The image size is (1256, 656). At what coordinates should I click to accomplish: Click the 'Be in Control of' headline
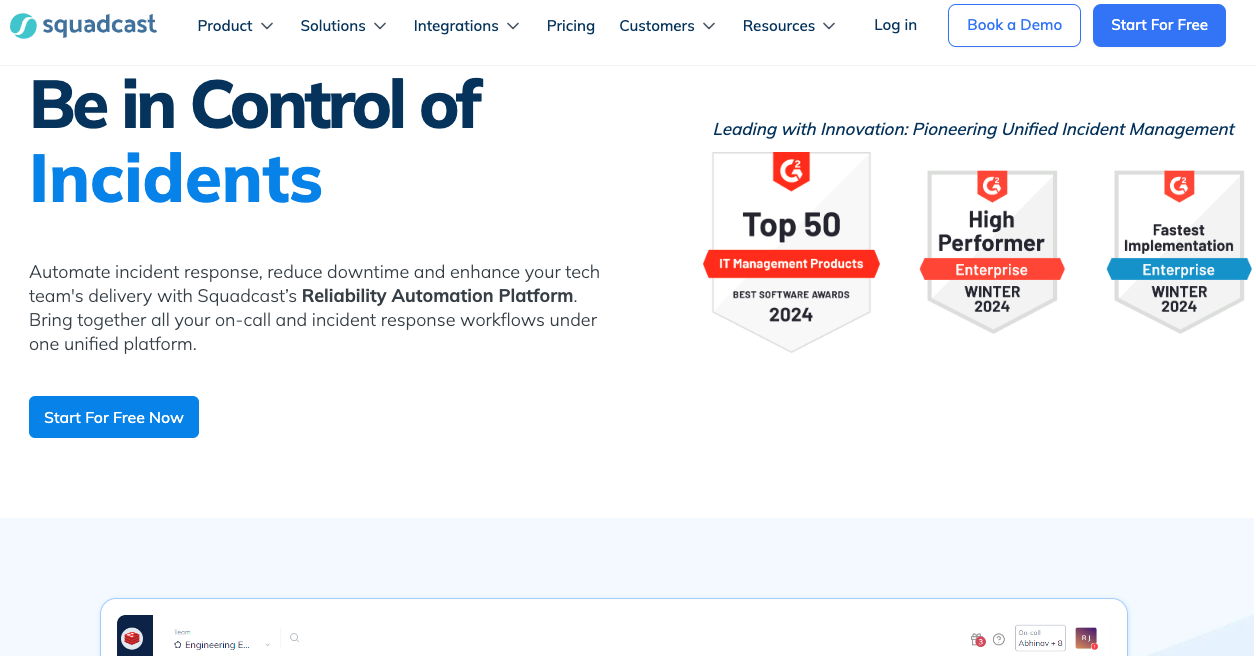pyautogui.click(x=256, y=103)
